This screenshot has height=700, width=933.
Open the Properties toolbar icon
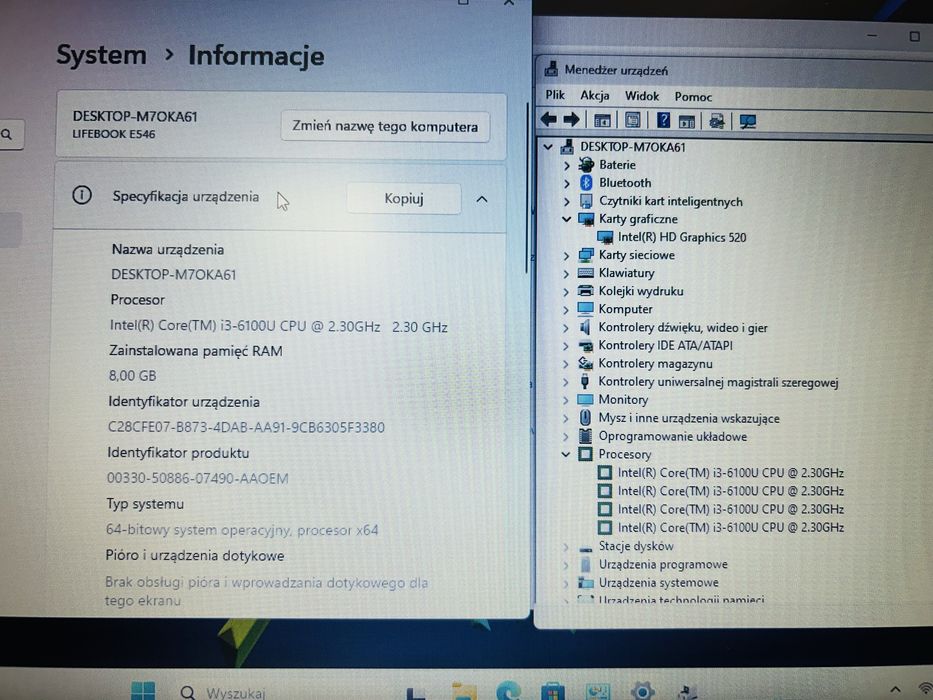[x=633, y=121]
